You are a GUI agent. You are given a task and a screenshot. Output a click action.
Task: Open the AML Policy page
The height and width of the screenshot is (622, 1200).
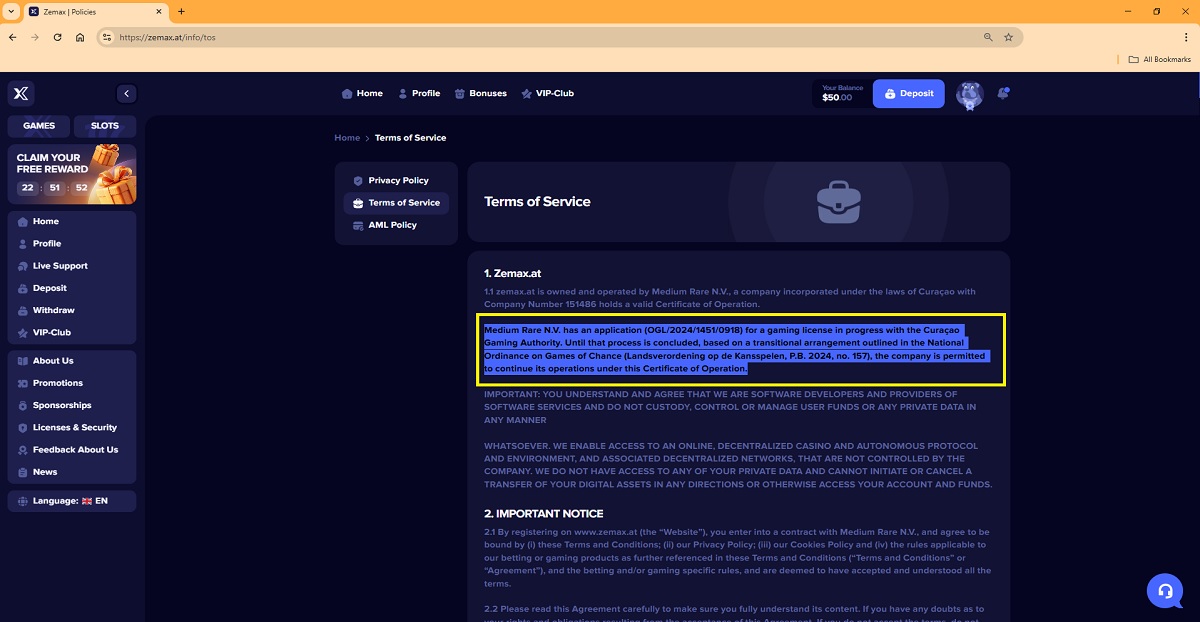pos(392,225)
